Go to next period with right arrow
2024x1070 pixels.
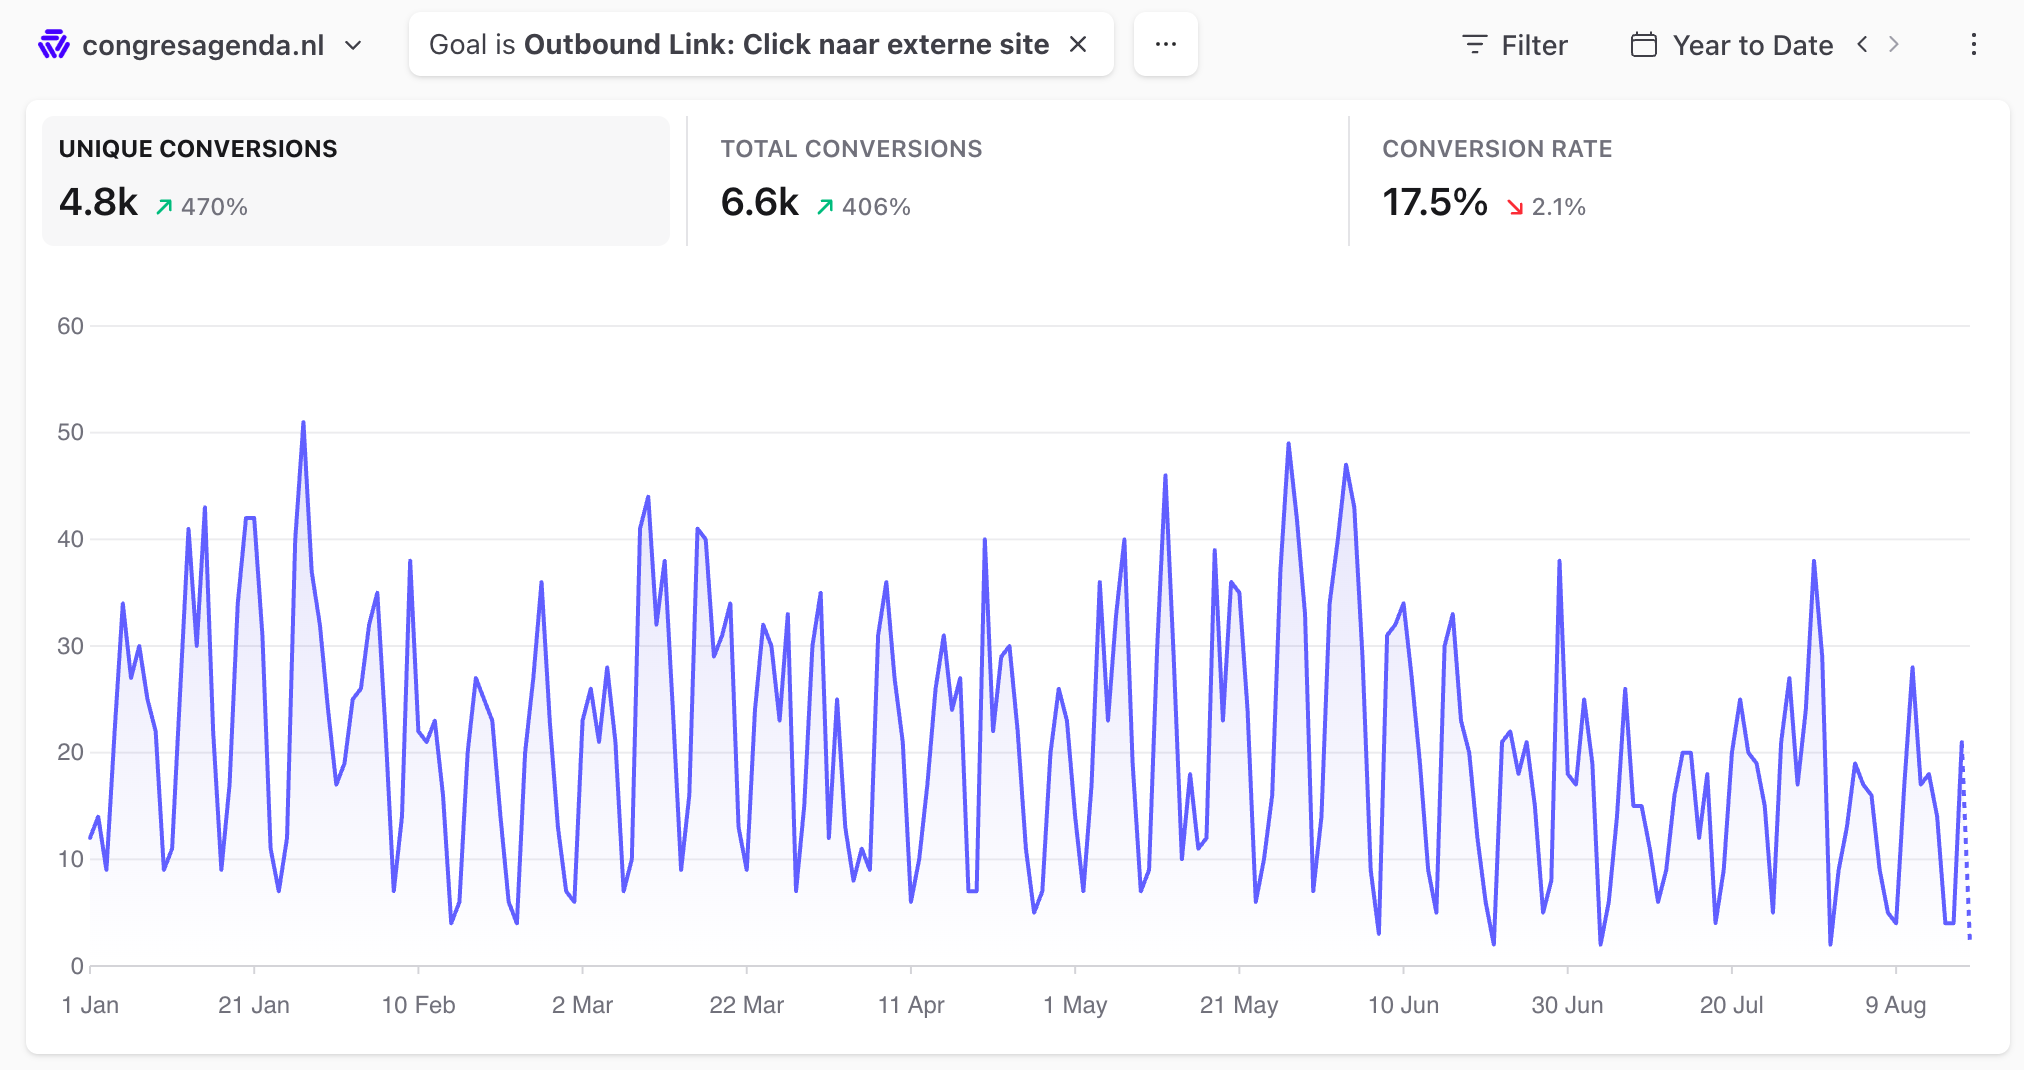[1893, 44]
